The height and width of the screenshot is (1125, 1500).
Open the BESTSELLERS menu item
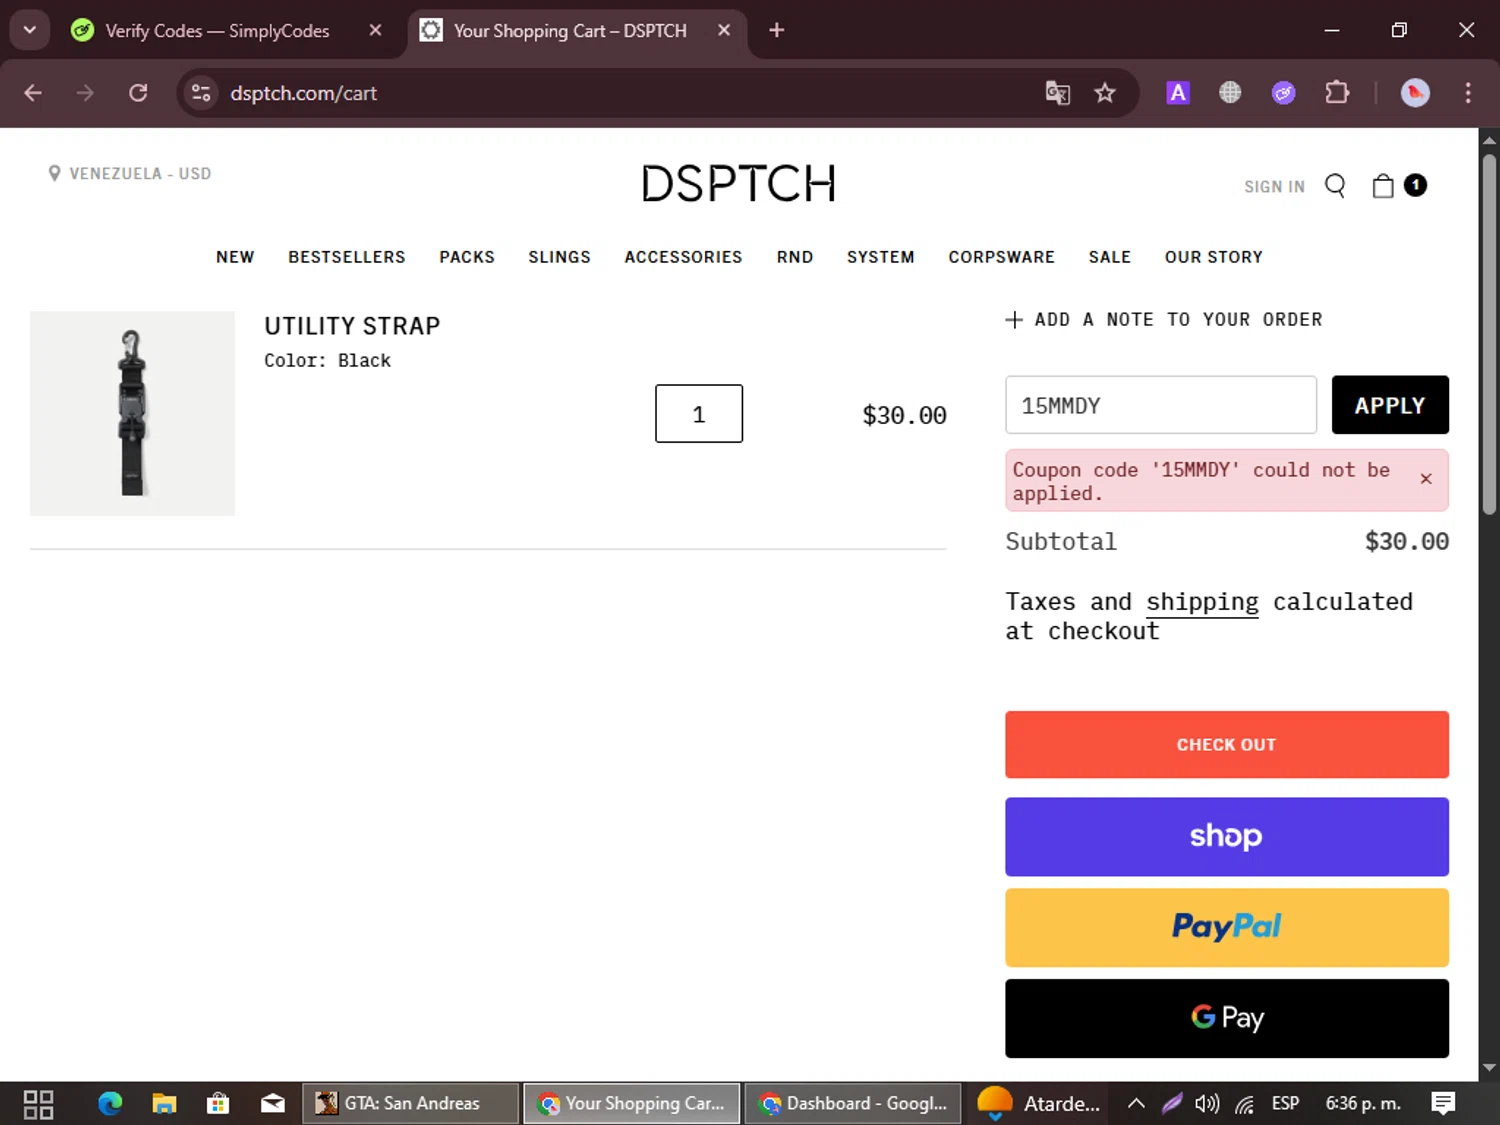[x=347, y=257]
